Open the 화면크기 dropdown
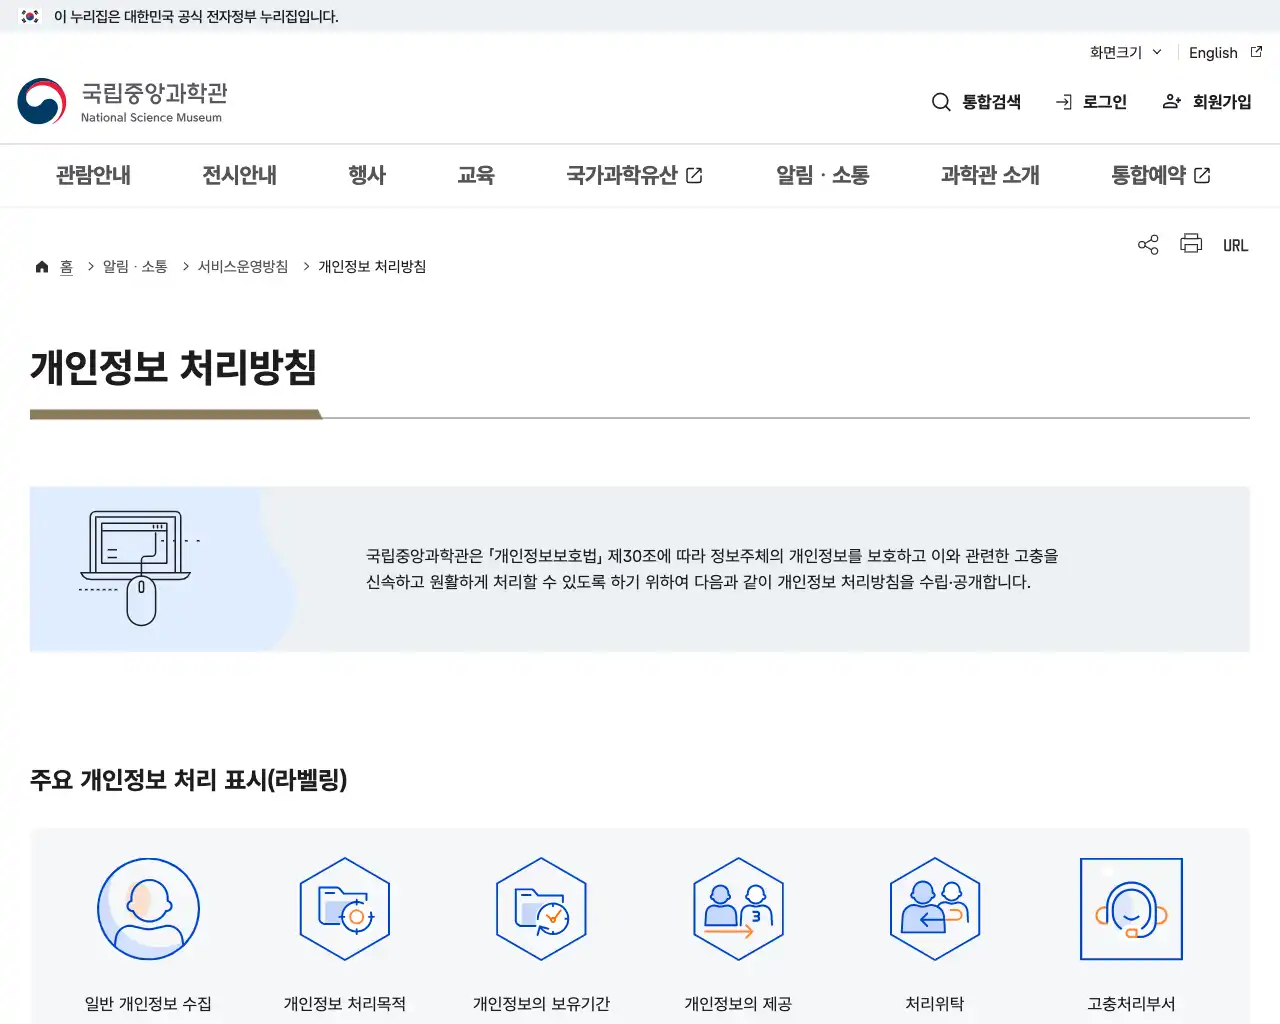The height and width of the screenshot is (1024, 1280). click(1123, 52)
